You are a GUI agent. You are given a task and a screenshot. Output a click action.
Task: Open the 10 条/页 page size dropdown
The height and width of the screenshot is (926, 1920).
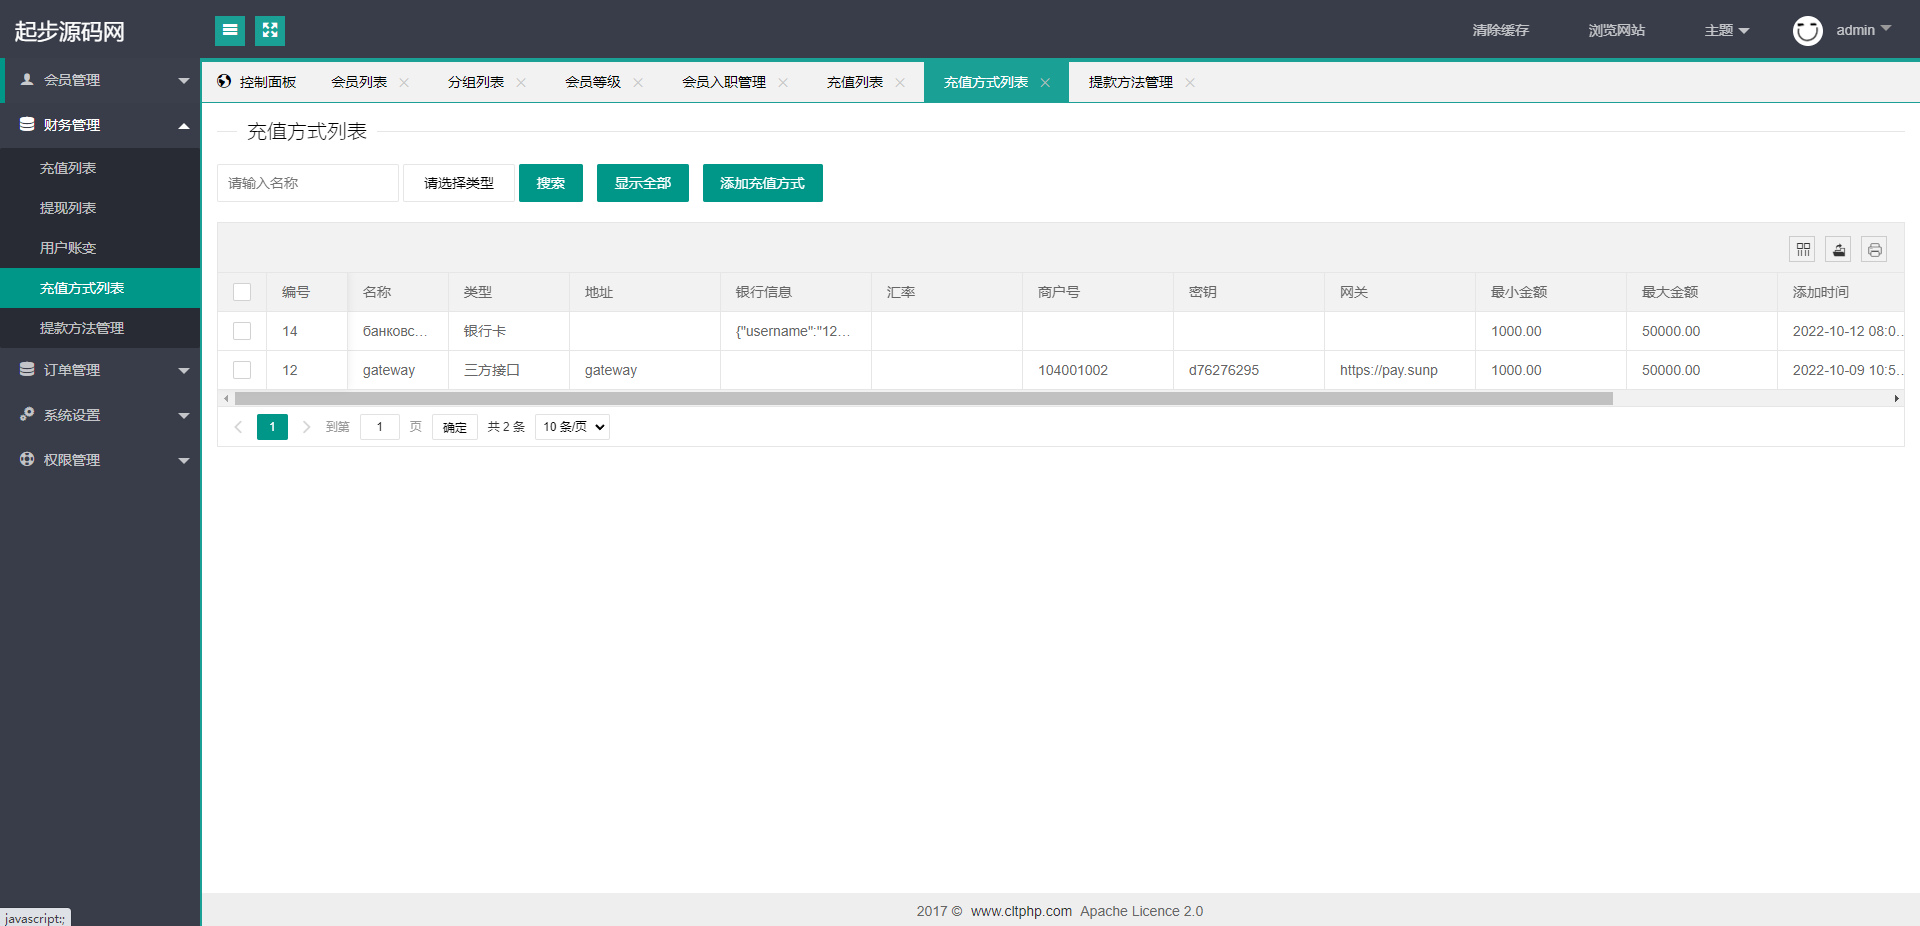click(x=573, y=427)
